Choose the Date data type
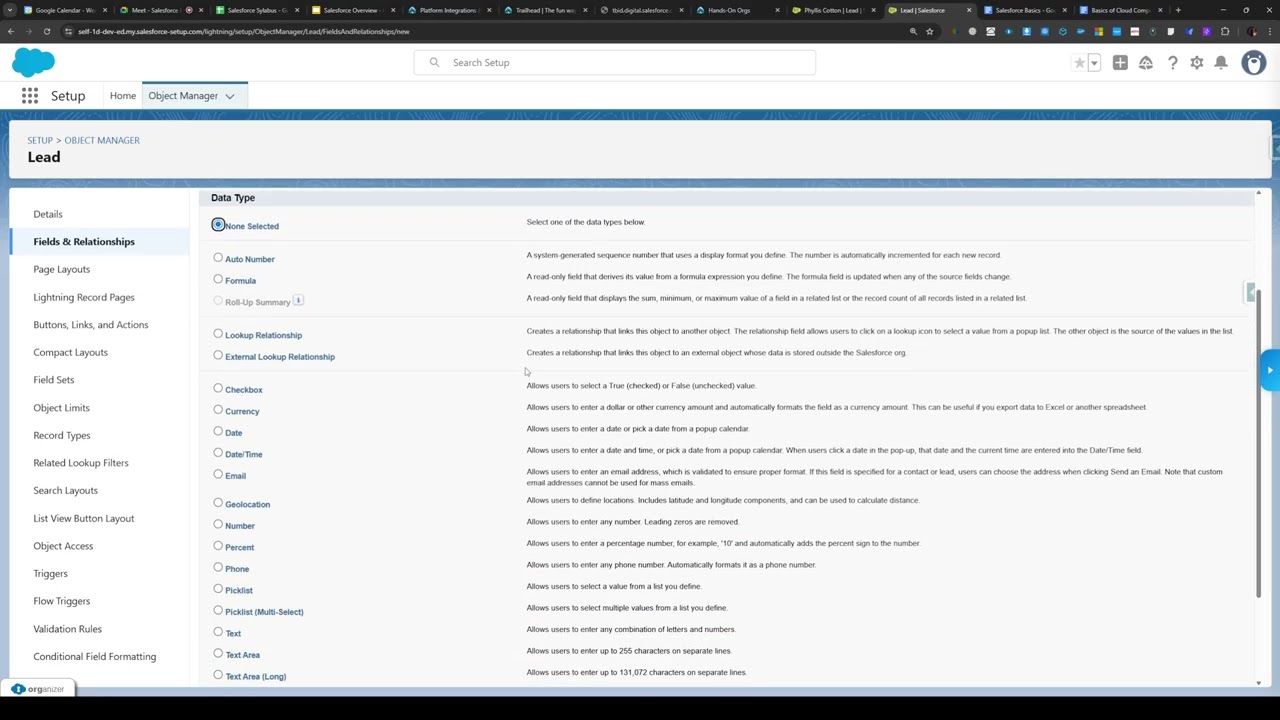 (218, 432)
